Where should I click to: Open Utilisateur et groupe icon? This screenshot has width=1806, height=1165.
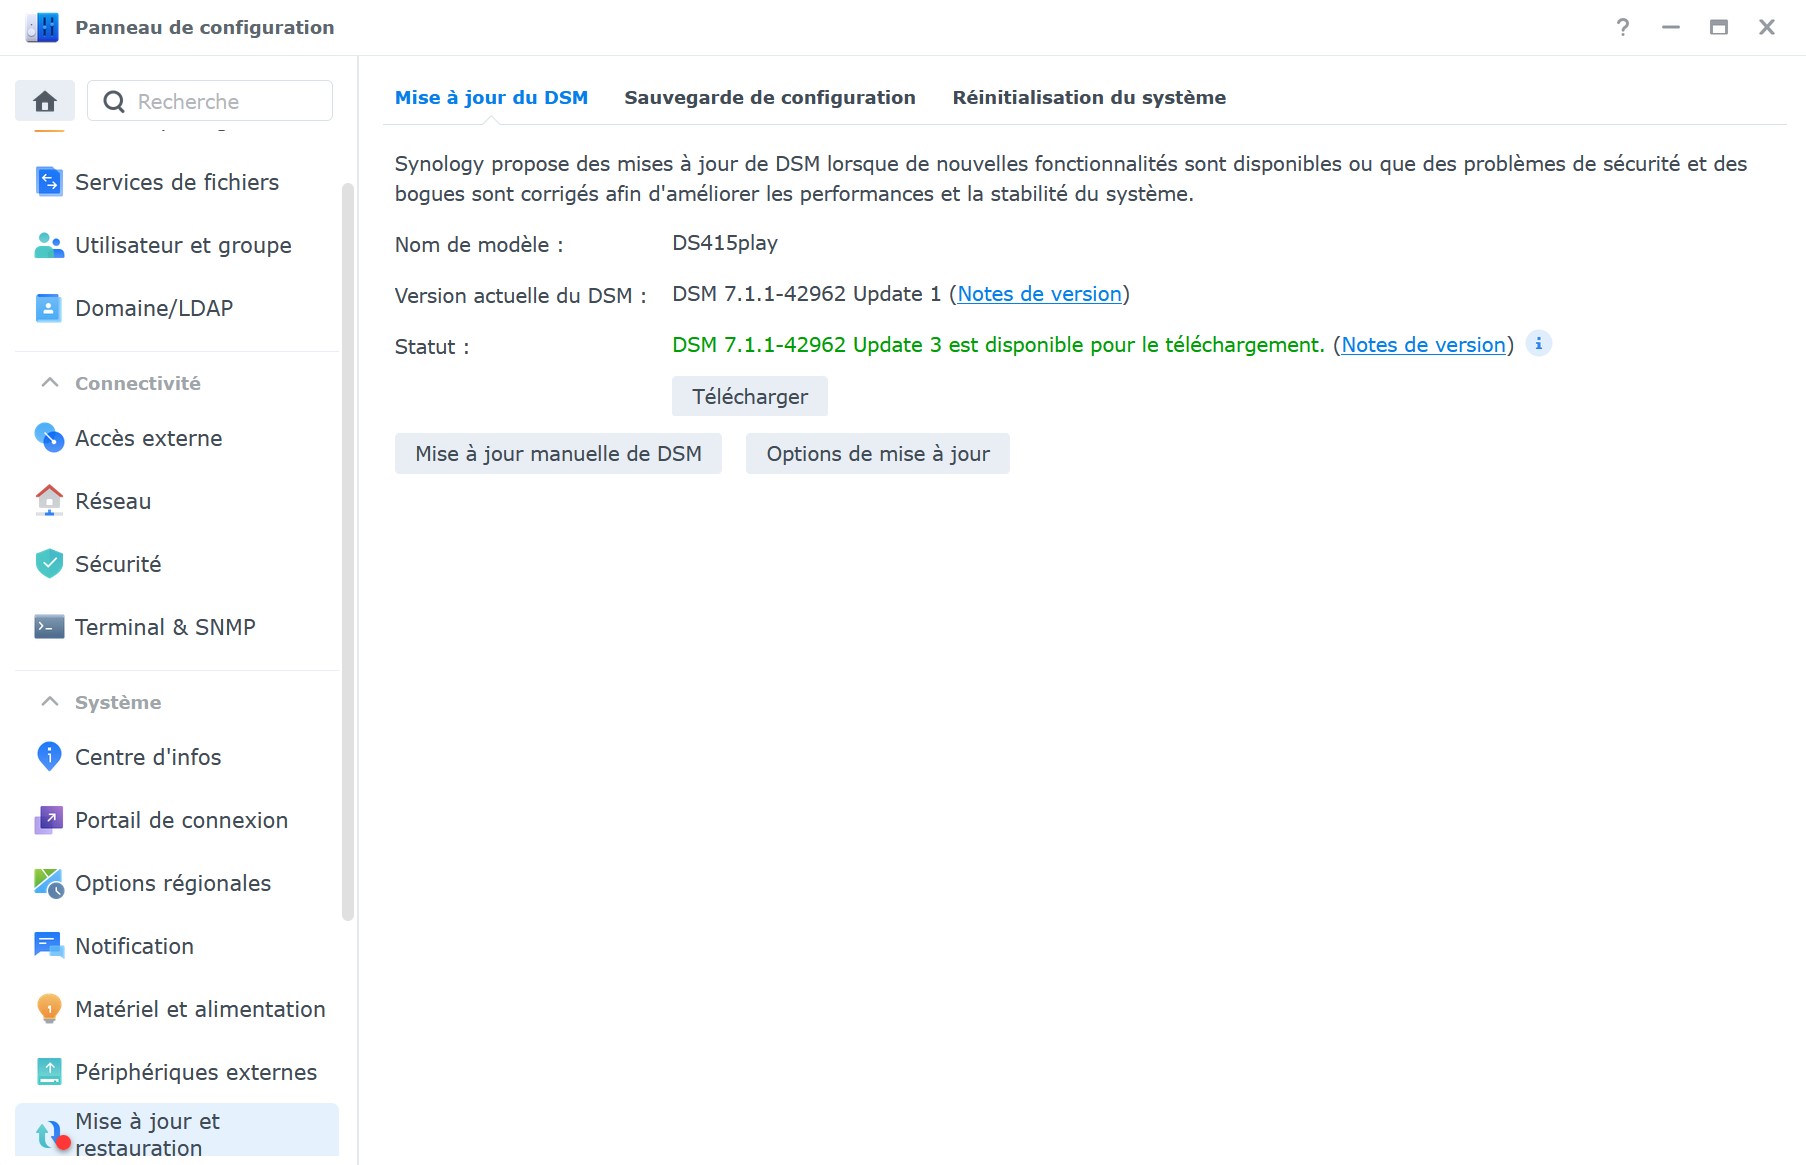click(49, 245)
